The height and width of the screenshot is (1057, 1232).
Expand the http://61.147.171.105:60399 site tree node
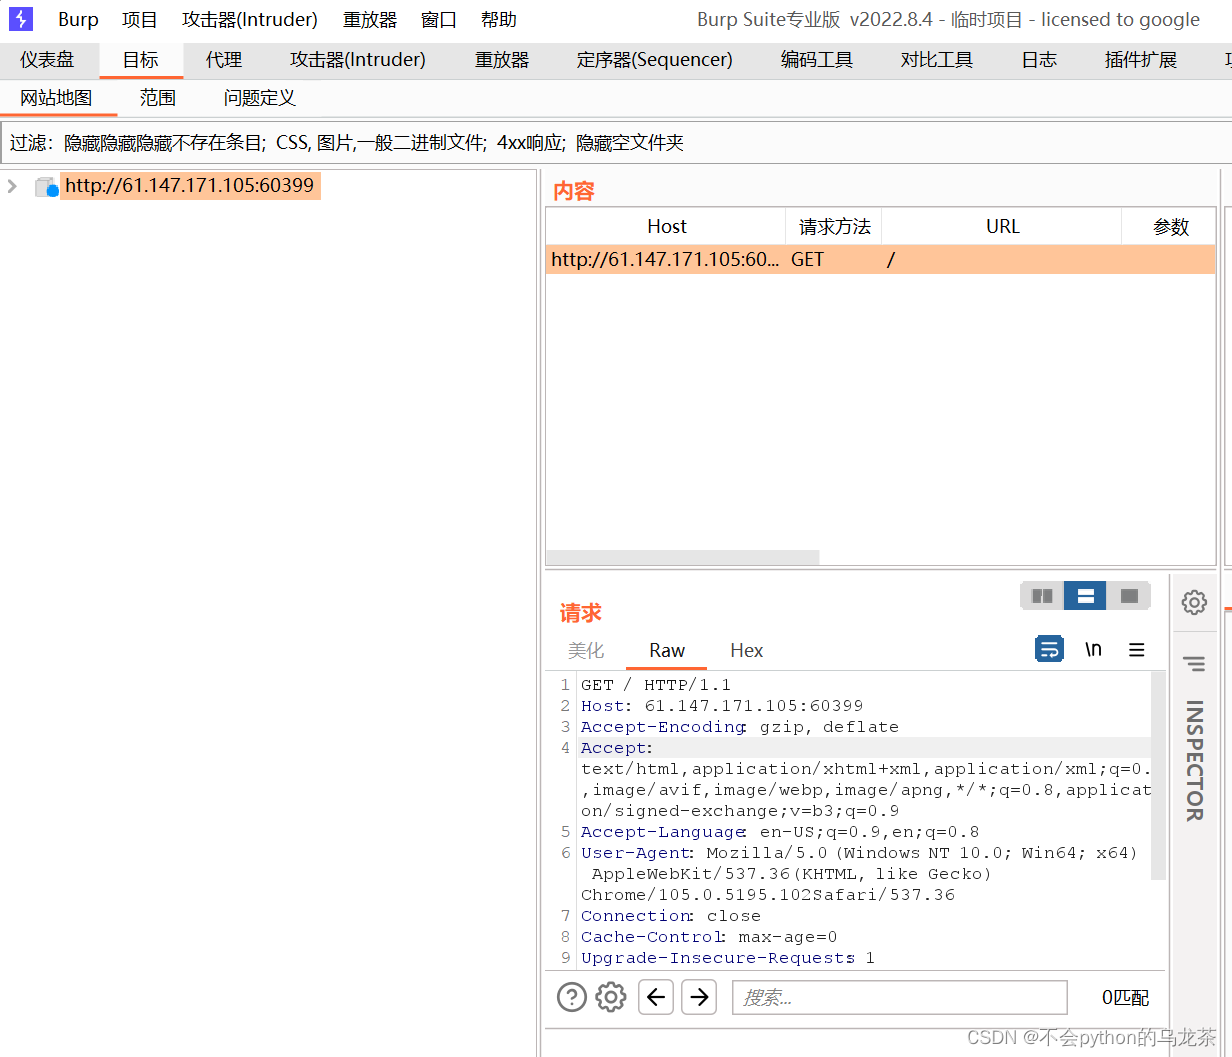click(x=11, y=186)
